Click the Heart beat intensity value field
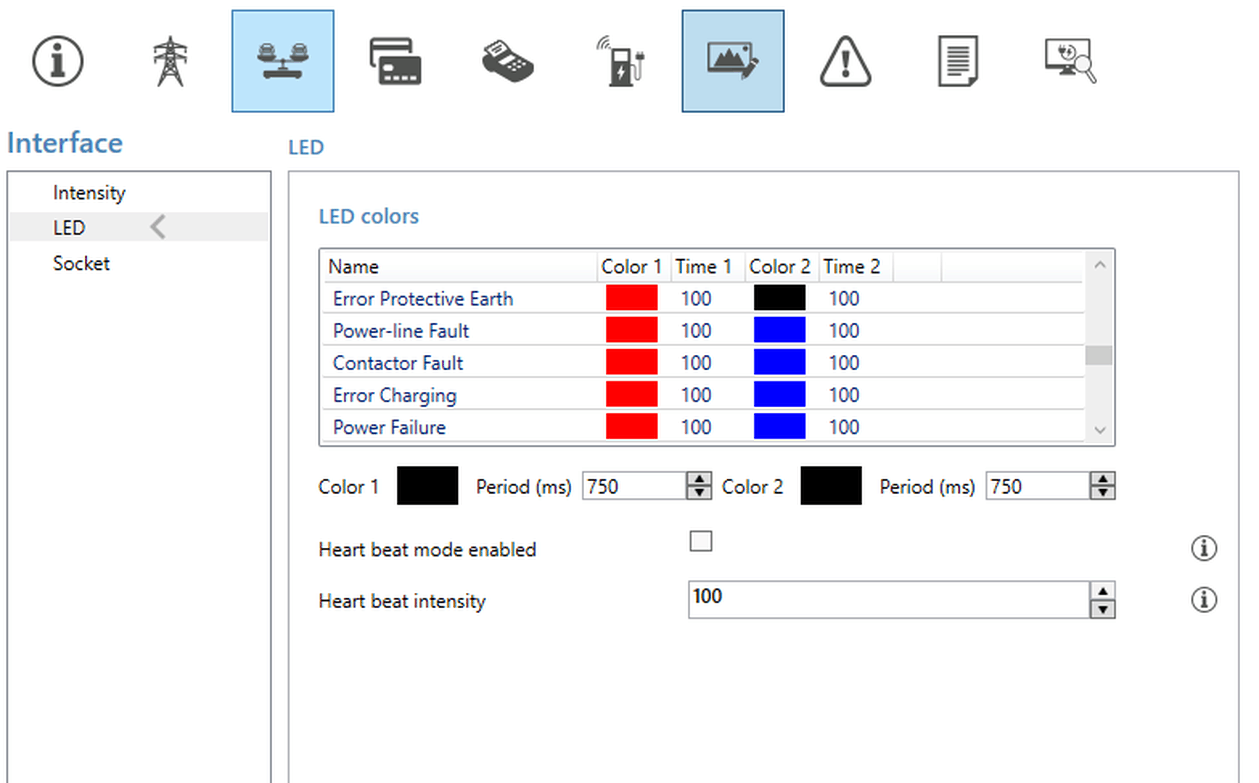The width and height of the screenshot is (1259, 783). tap(888, 600)
